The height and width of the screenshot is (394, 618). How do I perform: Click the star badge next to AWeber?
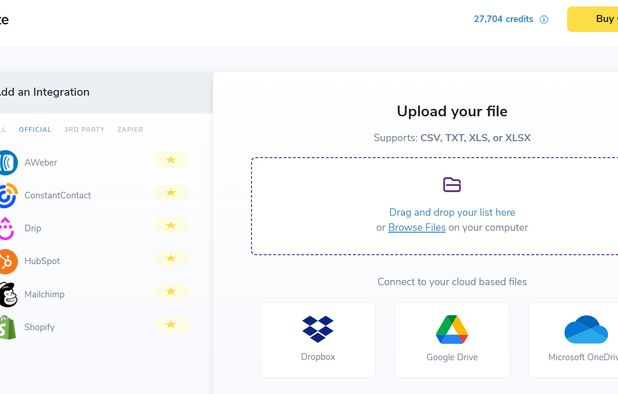pyautogui.click(x=171, y=160)
